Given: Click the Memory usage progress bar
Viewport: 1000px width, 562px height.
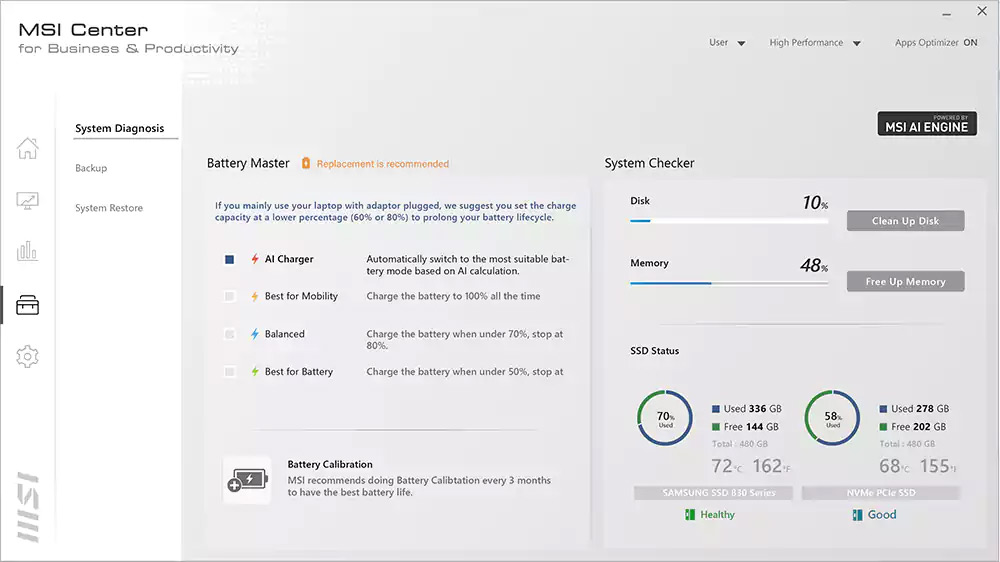Looking at the screenshot, I should tap(728, 283).
